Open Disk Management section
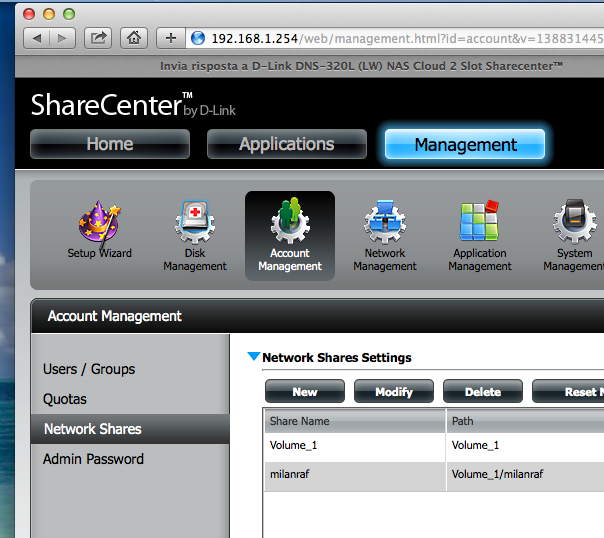Image resolution: width=604 pixels, height=538 pixels. (x=195, y=236)
